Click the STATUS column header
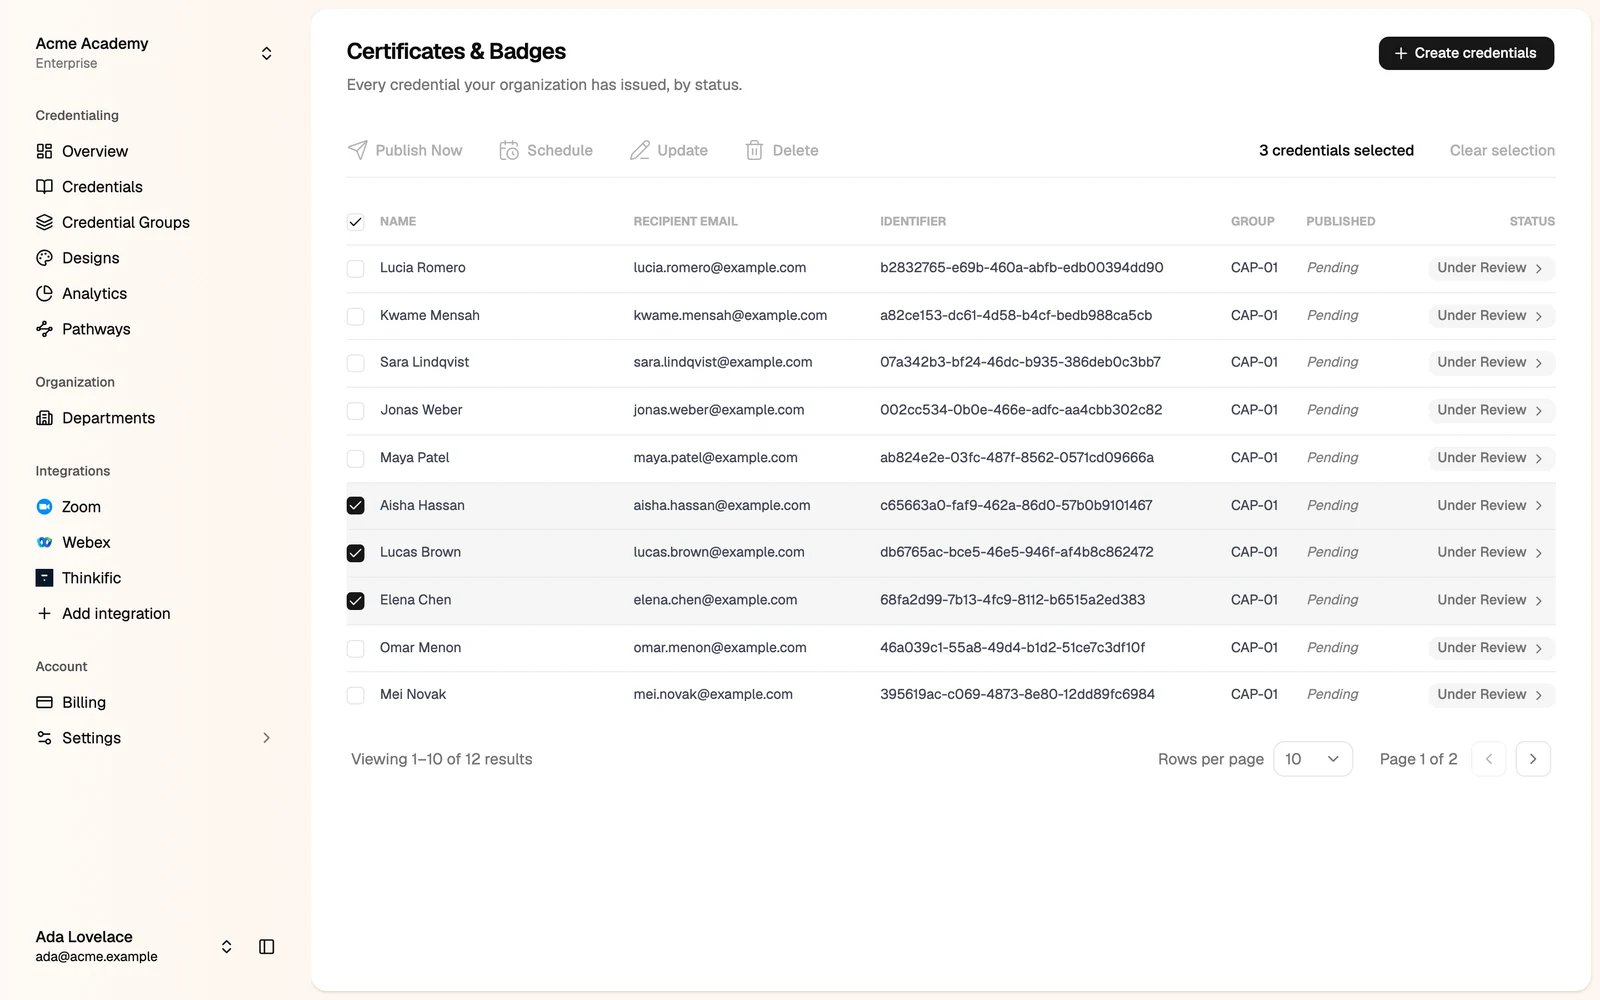The width and height of the screenshot is (1600, 1000). (1532, 221)
